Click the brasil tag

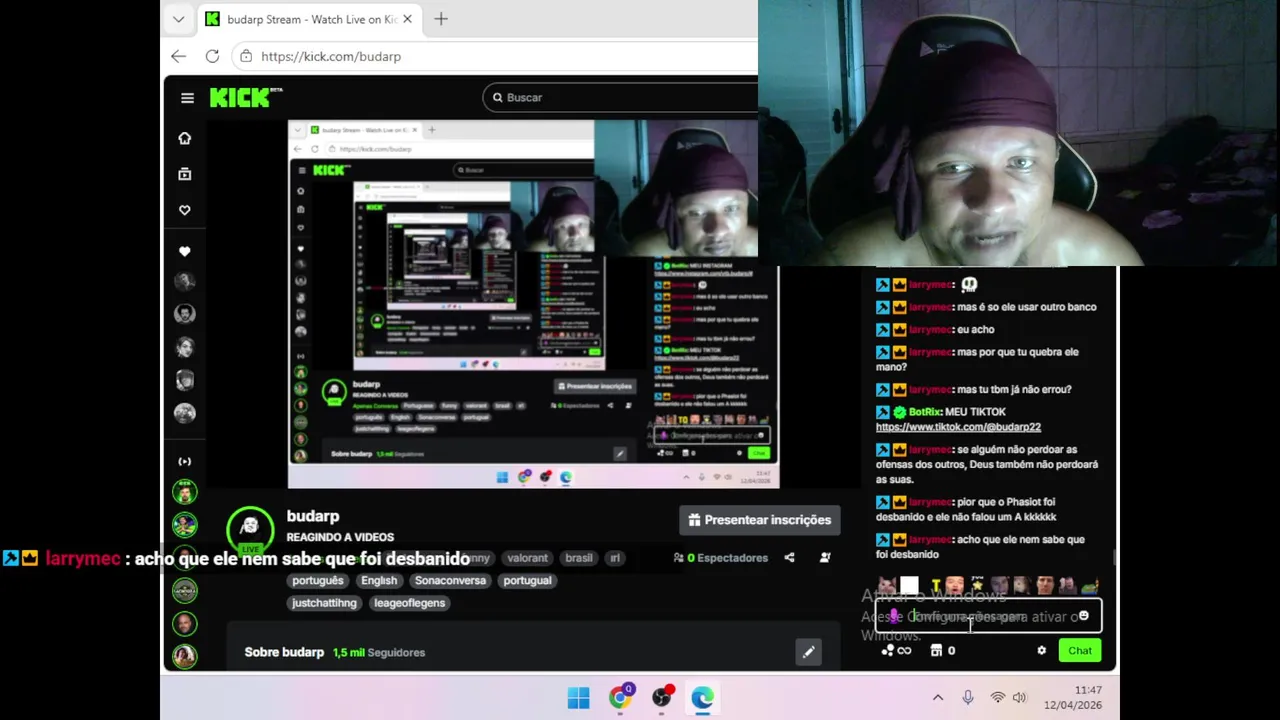578,558
